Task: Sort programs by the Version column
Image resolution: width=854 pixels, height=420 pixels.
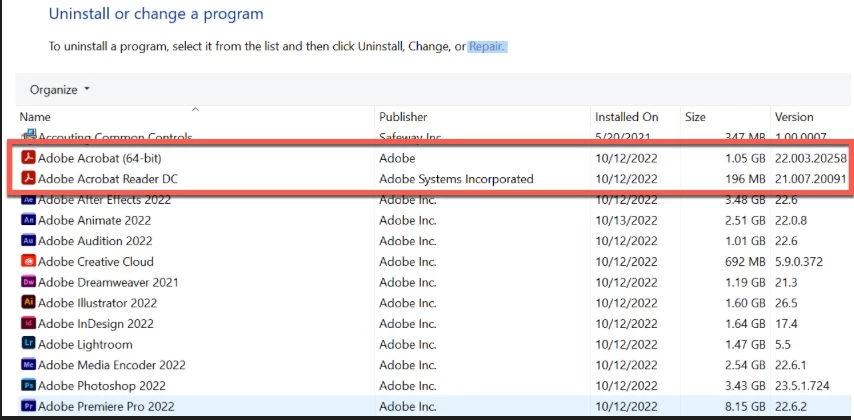Action: (x=794, y=117)
